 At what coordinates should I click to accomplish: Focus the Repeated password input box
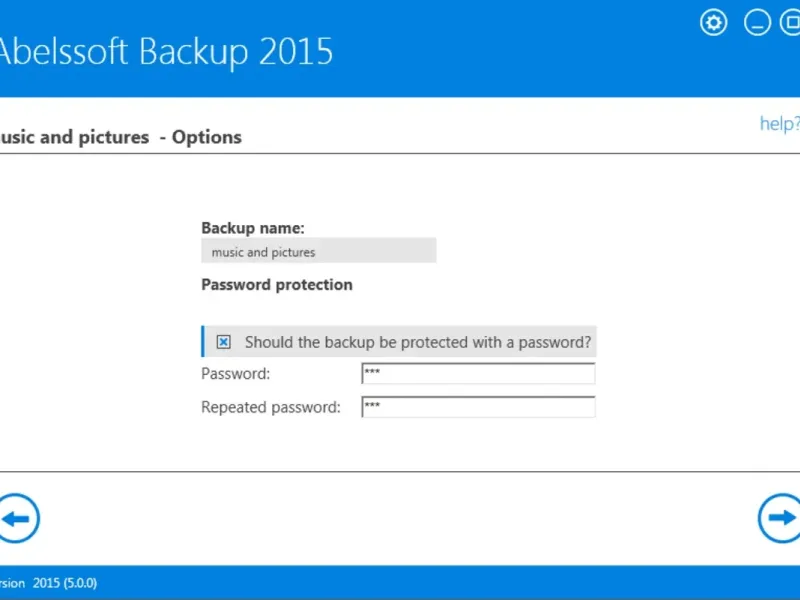pyautogui.click(x=478, y=407)
